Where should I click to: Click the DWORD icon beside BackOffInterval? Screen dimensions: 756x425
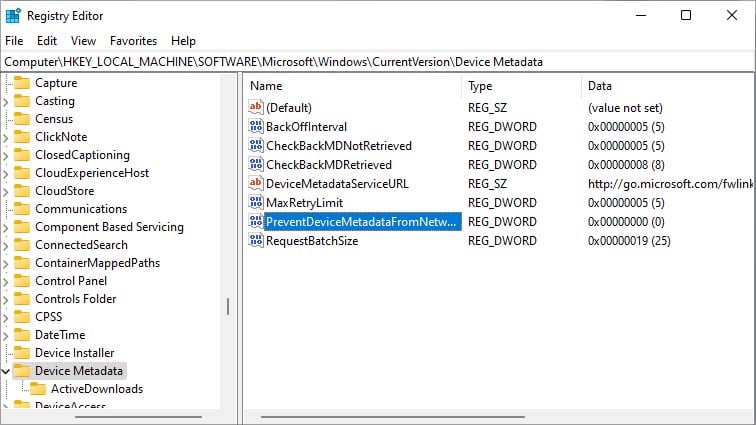tap(255, 127)
